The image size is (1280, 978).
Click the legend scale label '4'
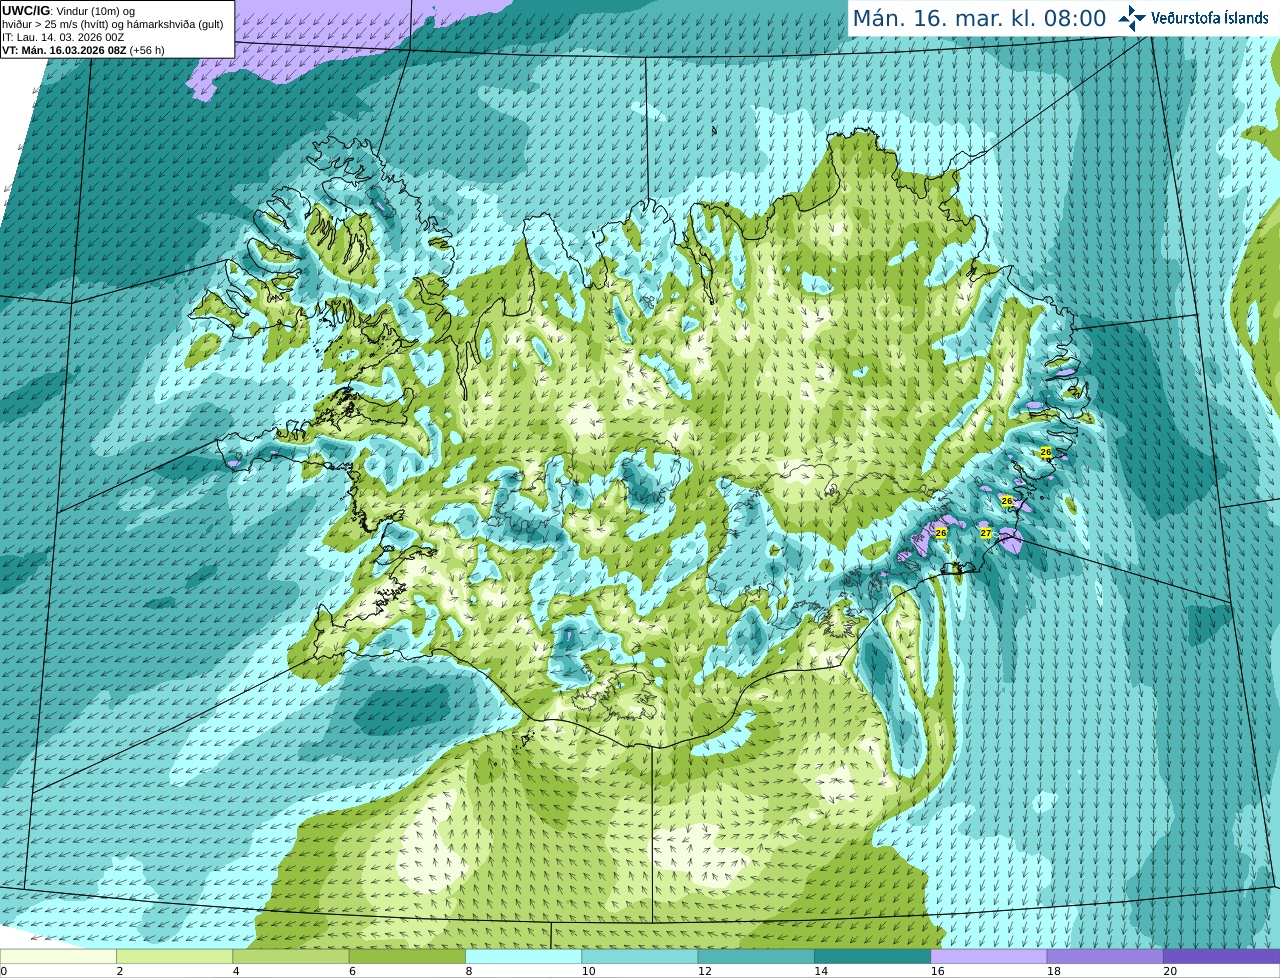(236, 971)
